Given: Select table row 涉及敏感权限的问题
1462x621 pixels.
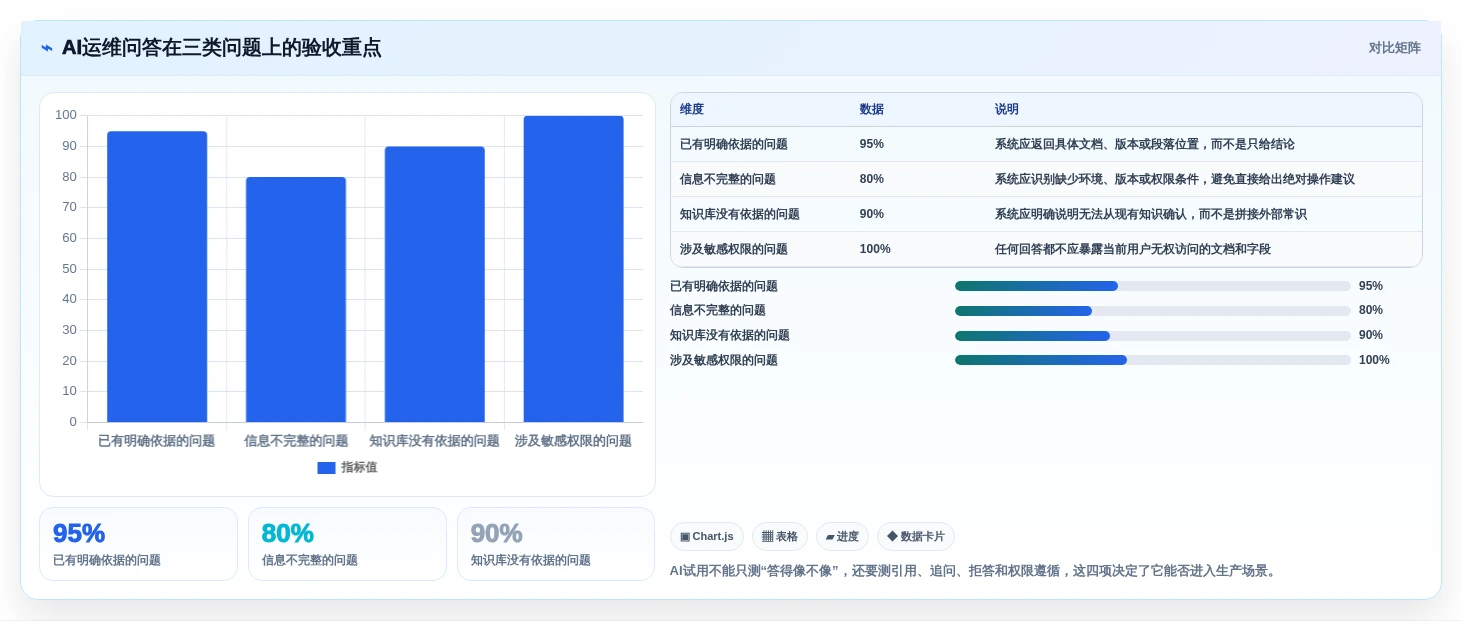Looking at the screenshot, I should pos(1046,249).
